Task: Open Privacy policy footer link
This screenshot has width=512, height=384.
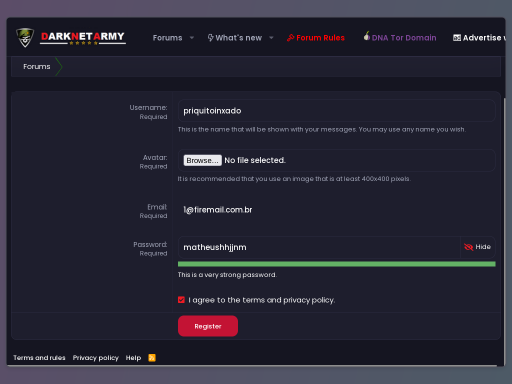Action: 96,358
